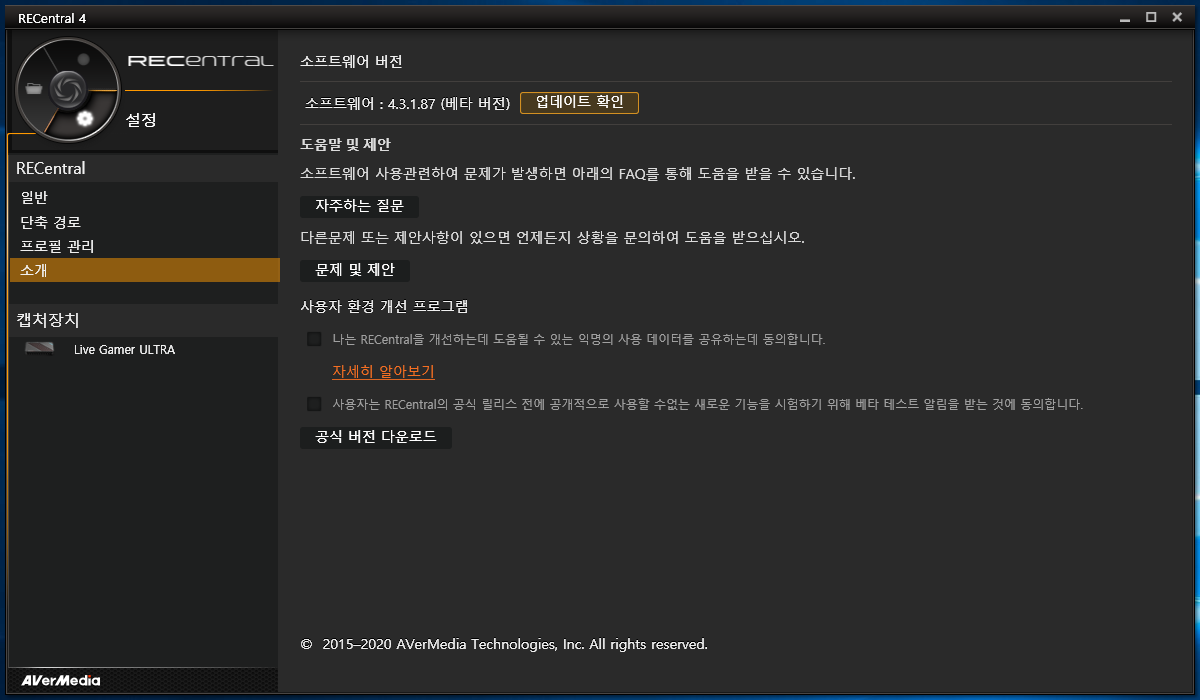Switch to the capture/record mode on the dial
1200x700 pixels.
point(84,60)
